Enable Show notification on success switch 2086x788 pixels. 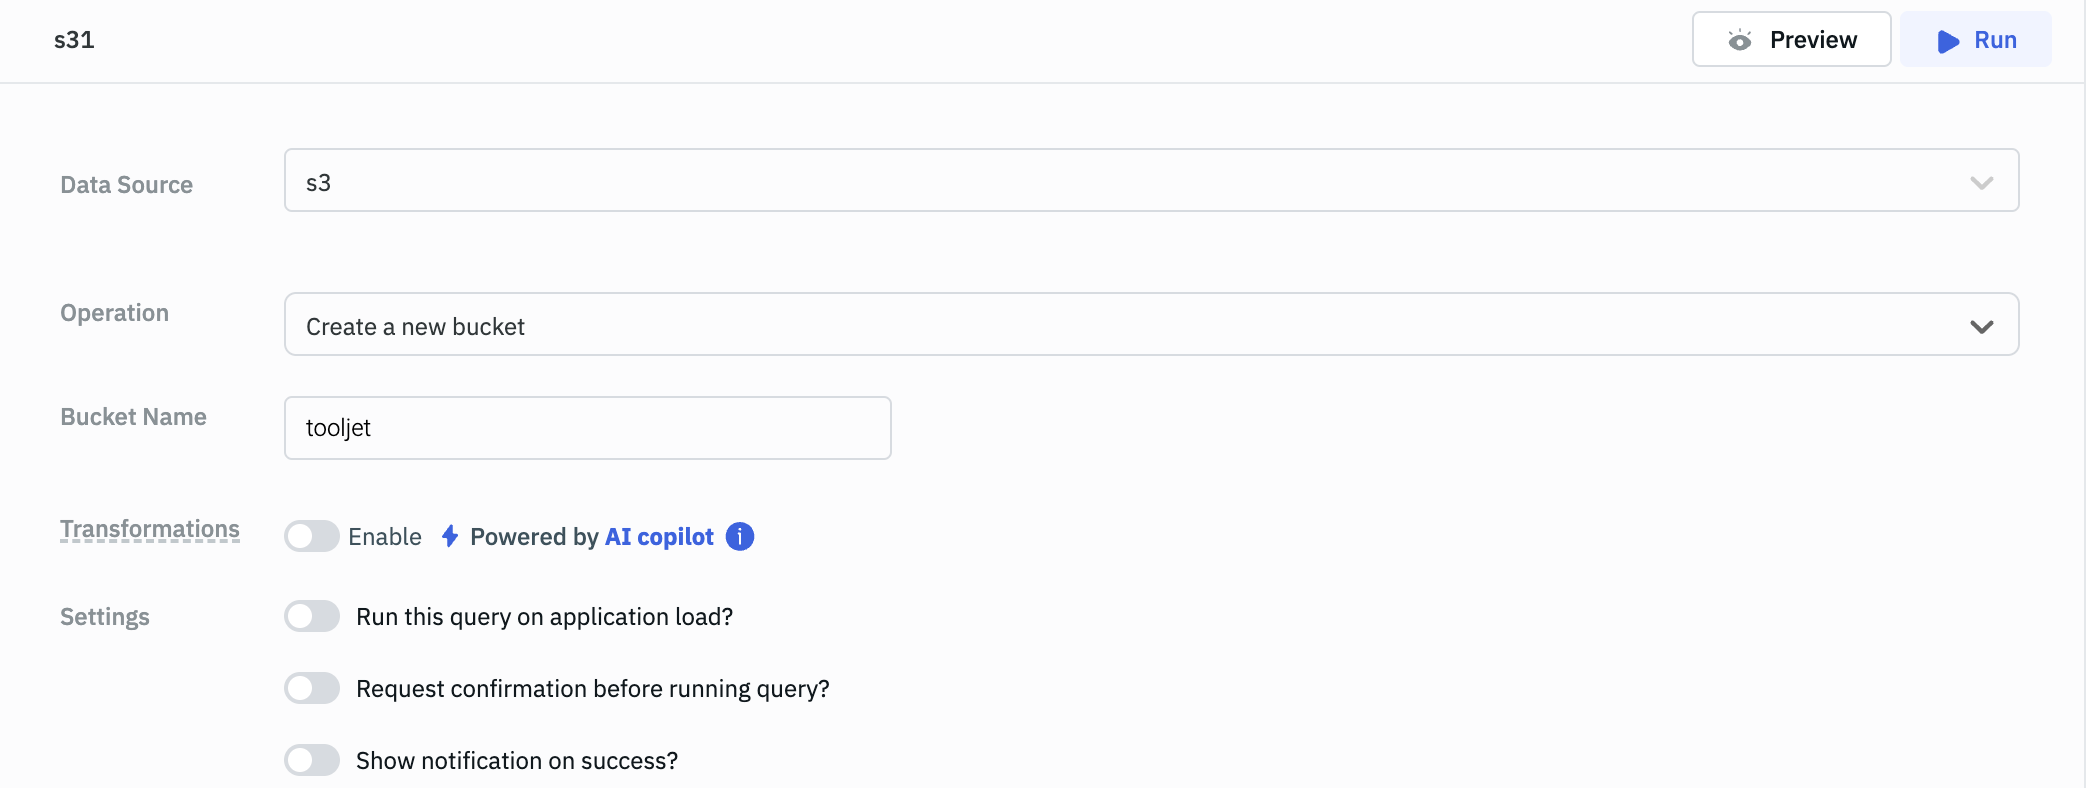312,761
